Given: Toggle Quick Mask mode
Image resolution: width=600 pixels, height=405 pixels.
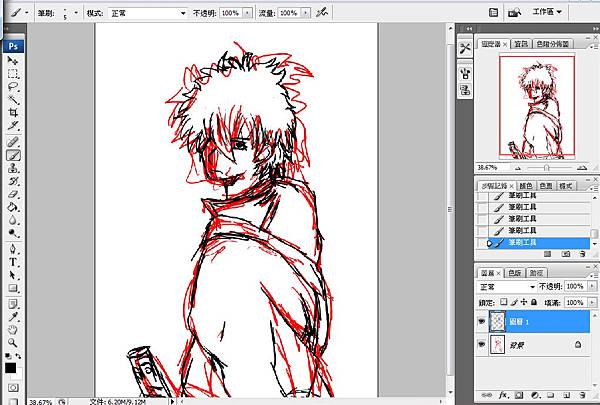Looking at the screenshot, I should (13, 388).
